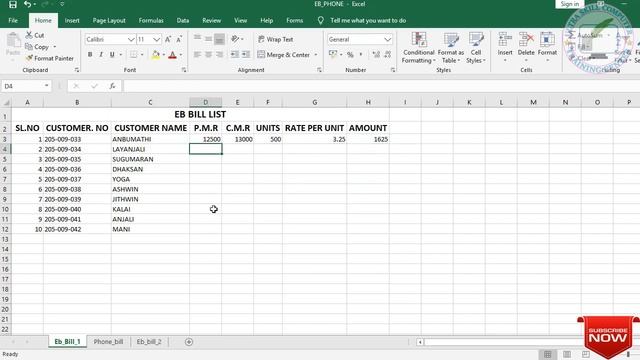This screenshot has width=640, height=360.
Task: Open the Phone_bill sheet tab
Action: pos(108,342)
